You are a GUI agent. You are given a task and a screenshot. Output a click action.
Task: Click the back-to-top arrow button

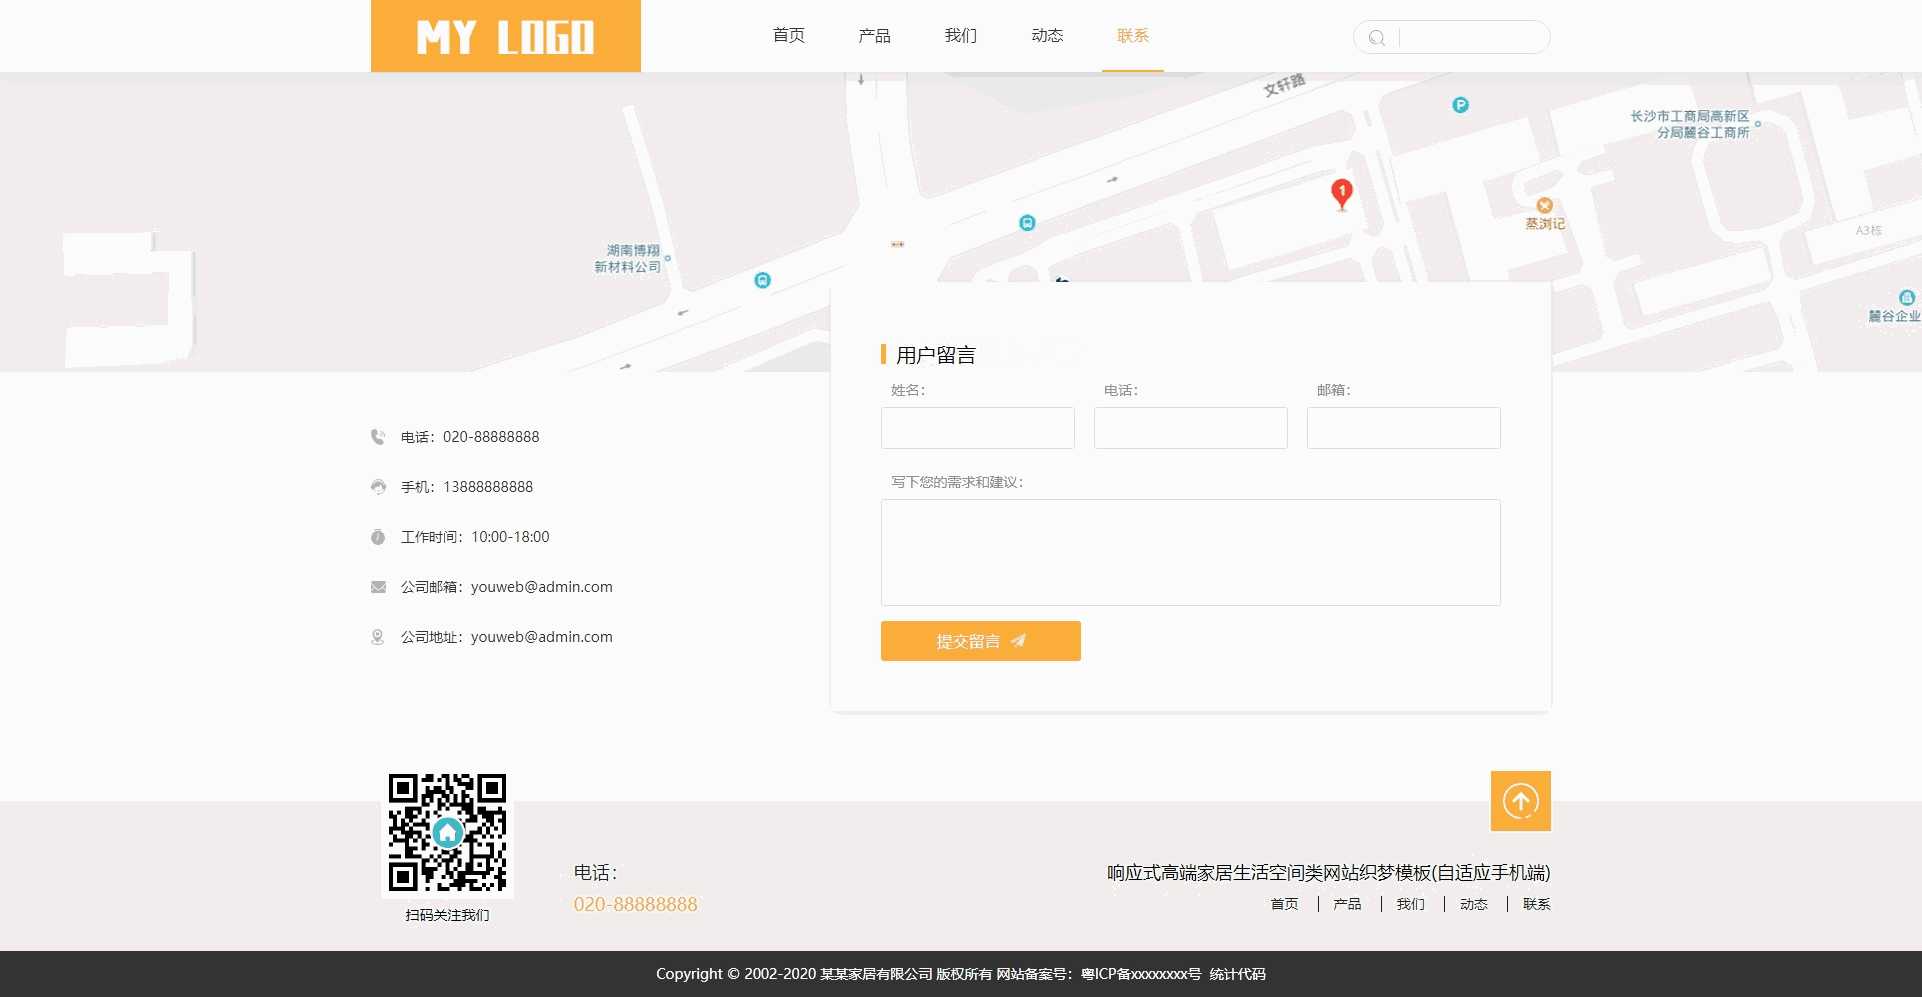[x=1520, y=800]
